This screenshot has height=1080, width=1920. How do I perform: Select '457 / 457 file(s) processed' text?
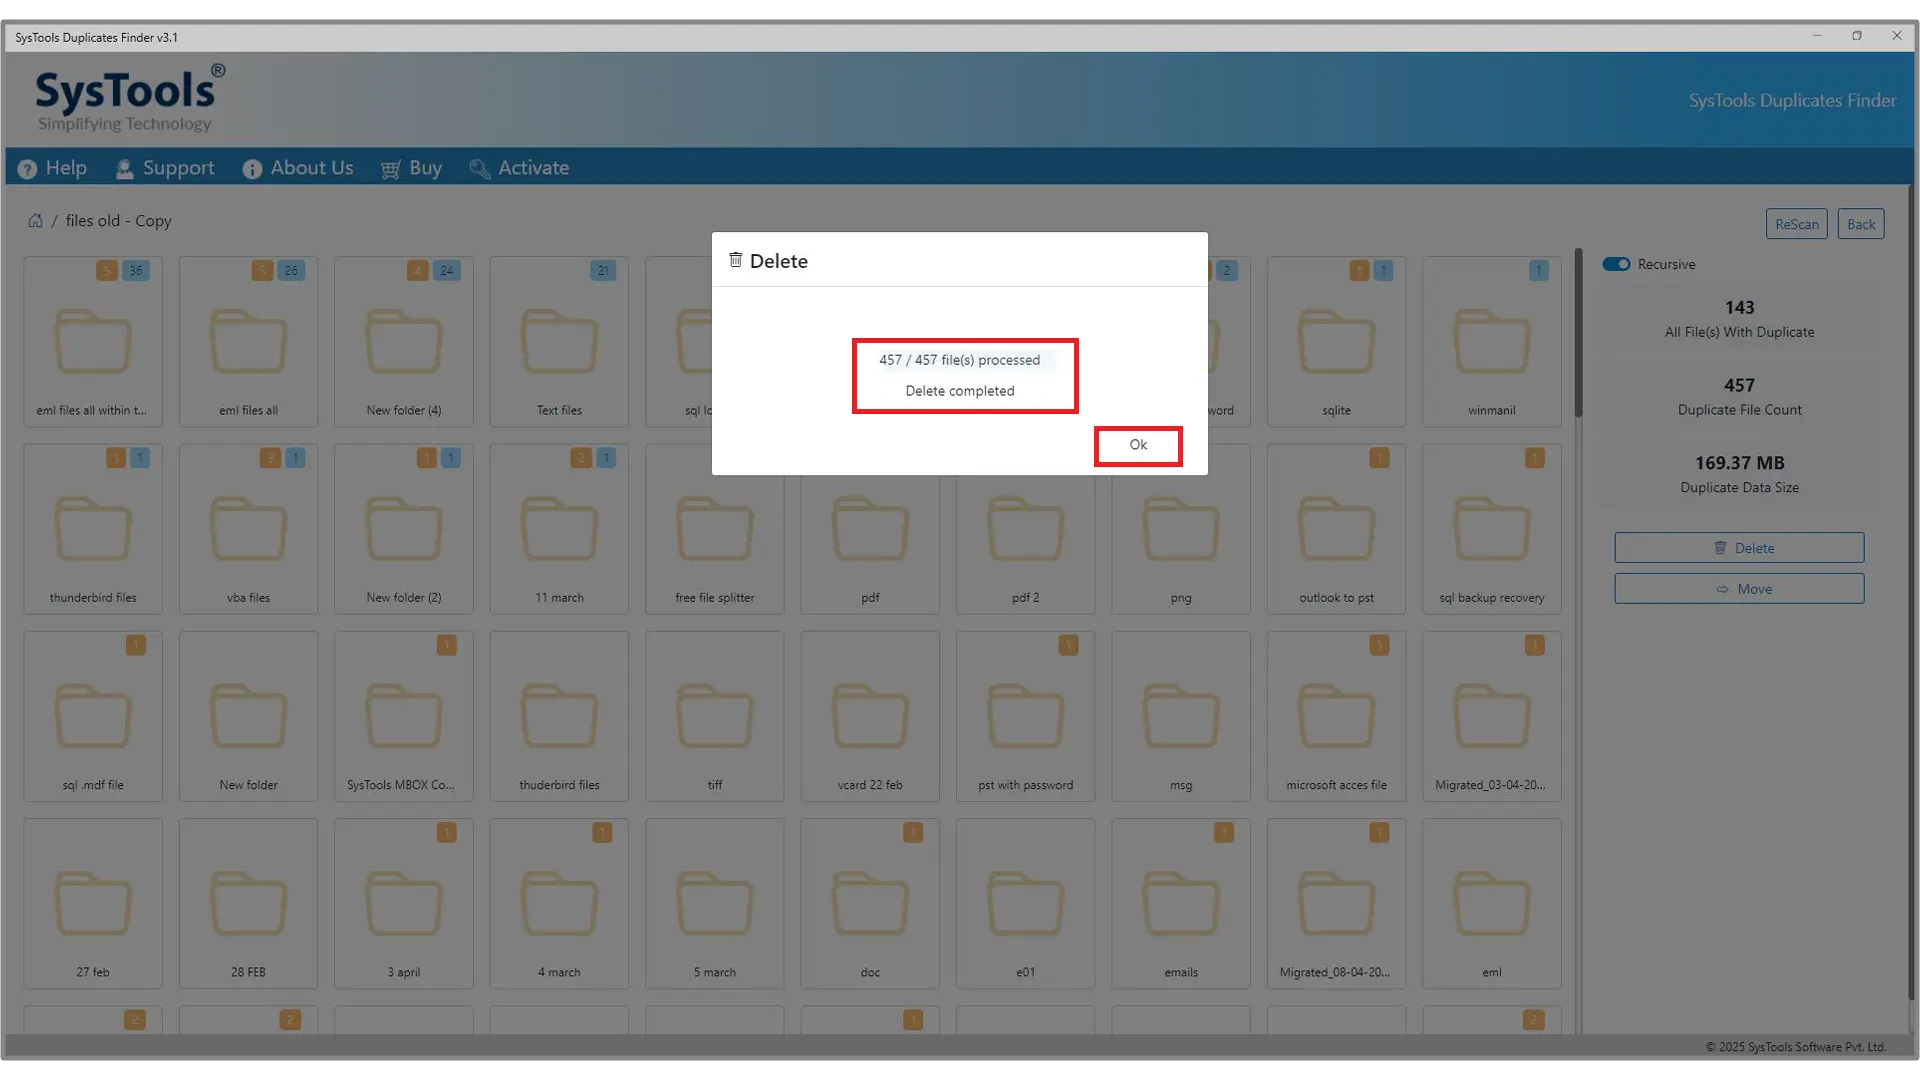point(959,360)
